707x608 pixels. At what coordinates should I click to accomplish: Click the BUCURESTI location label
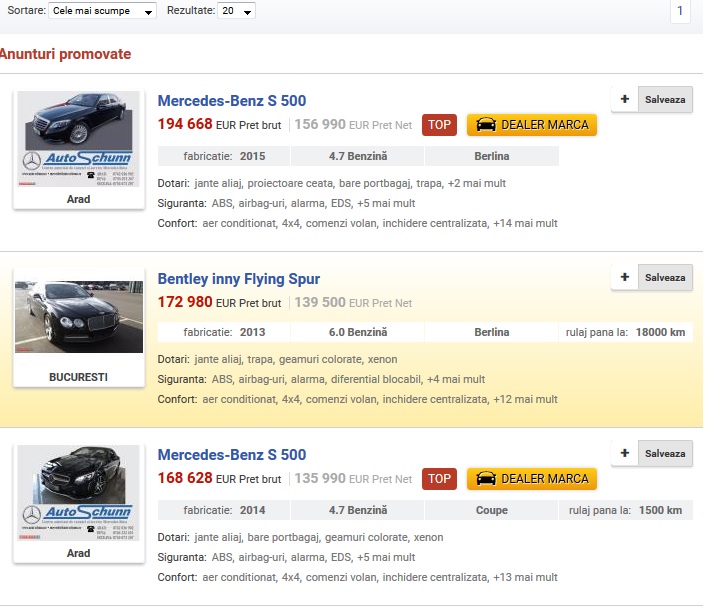[78, 377]
